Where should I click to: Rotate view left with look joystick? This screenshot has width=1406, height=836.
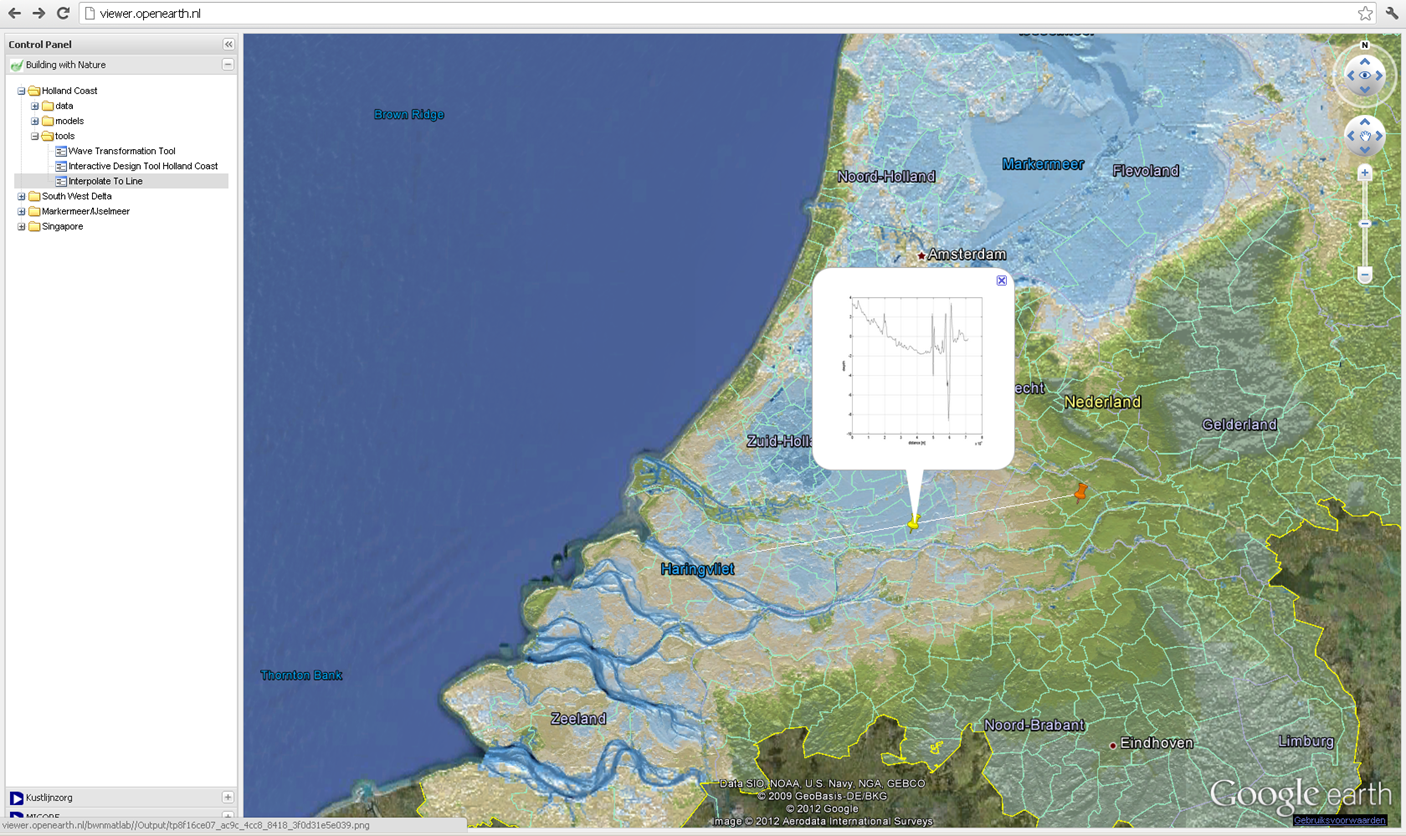1350,76
